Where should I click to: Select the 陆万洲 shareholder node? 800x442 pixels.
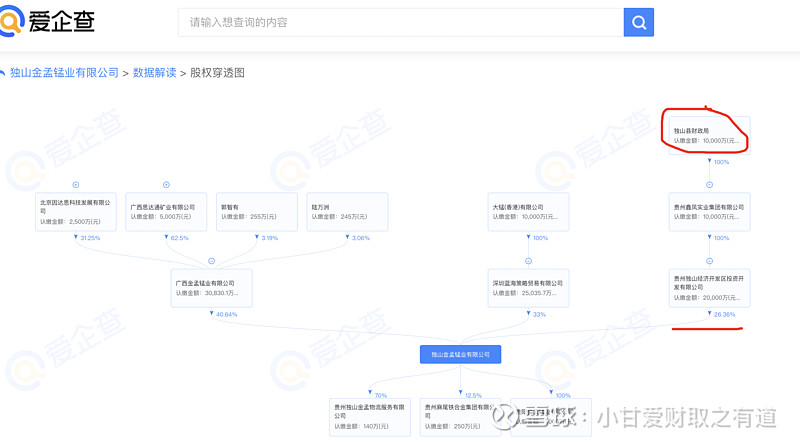(x=347, y=212)
